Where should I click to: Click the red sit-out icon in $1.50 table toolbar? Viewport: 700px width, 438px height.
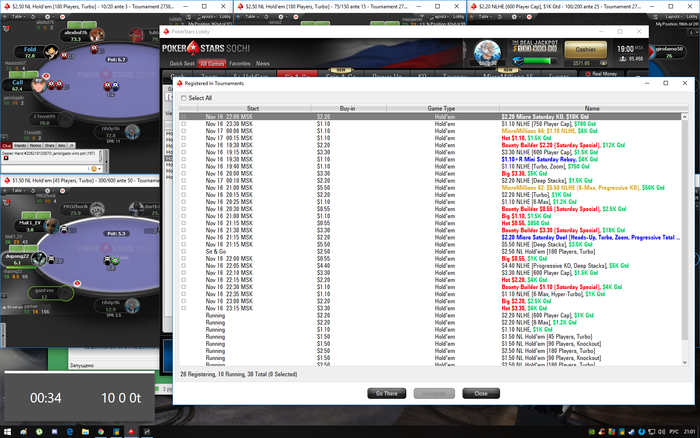(62, 191)
